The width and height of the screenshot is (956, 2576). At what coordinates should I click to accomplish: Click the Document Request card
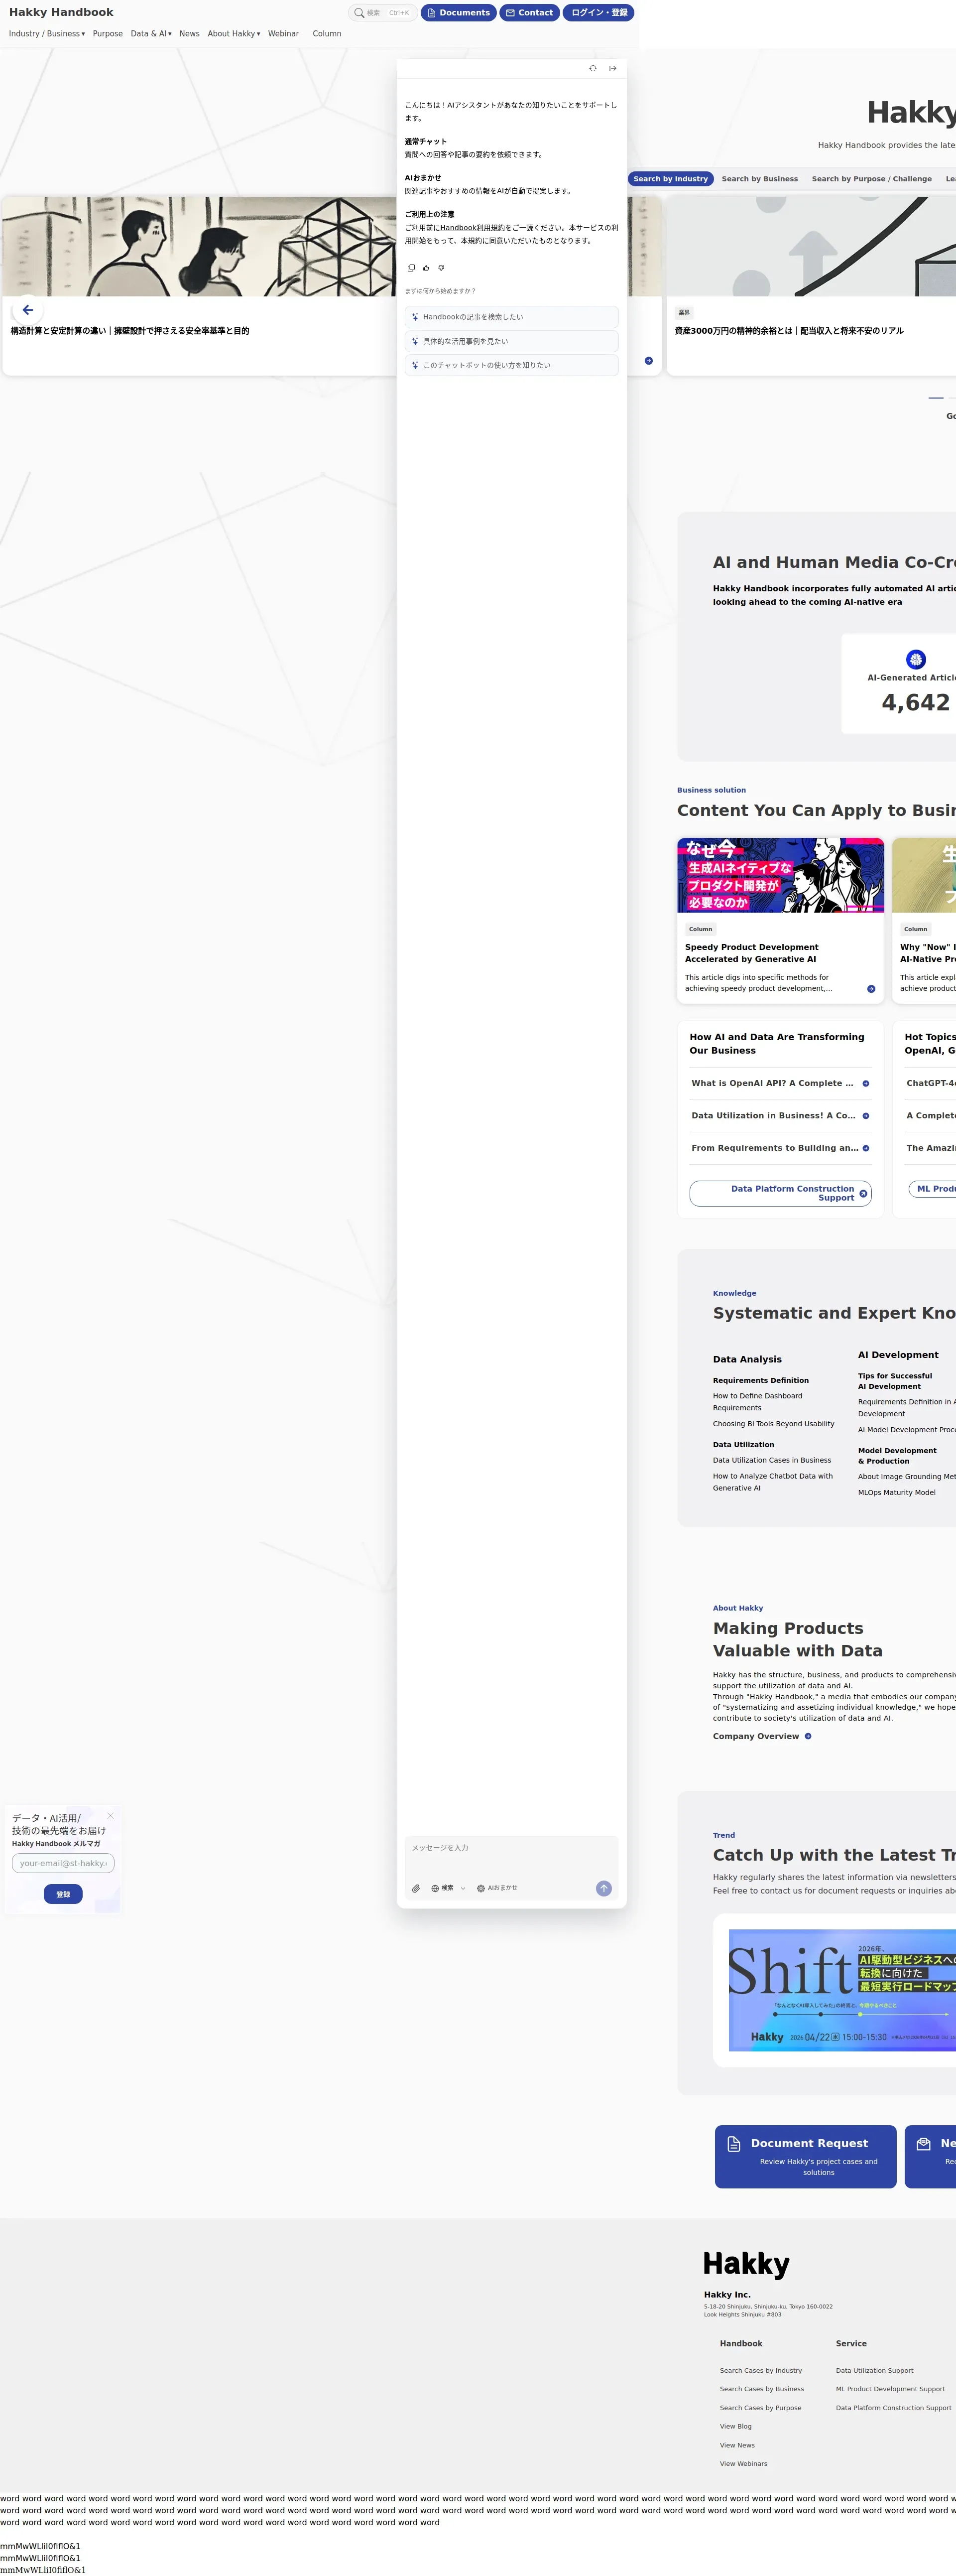[806, 2156]
